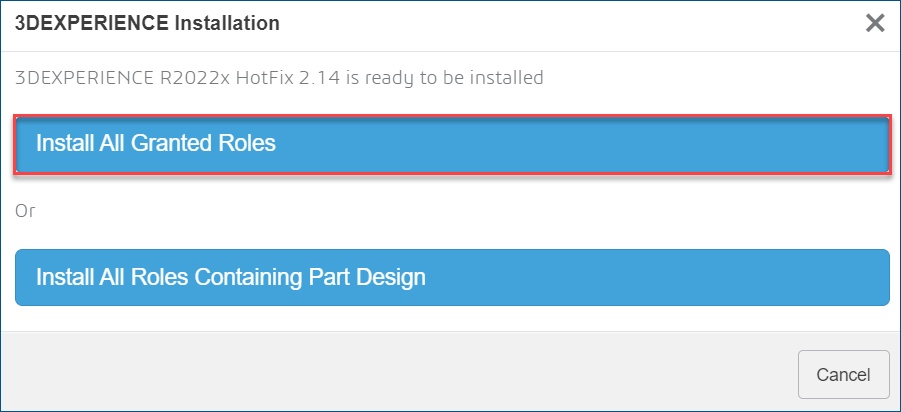Click the HotFix 2.14 ready message
Image resolution: width=901 pixels, height=412 pixels.
click(280, 77)
